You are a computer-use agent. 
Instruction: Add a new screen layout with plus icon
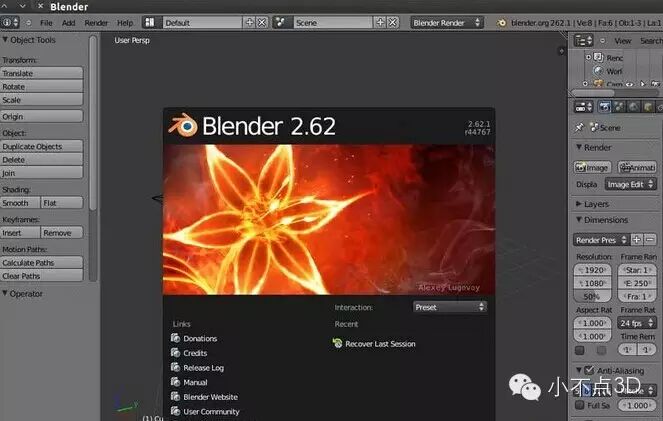point(249,22)
